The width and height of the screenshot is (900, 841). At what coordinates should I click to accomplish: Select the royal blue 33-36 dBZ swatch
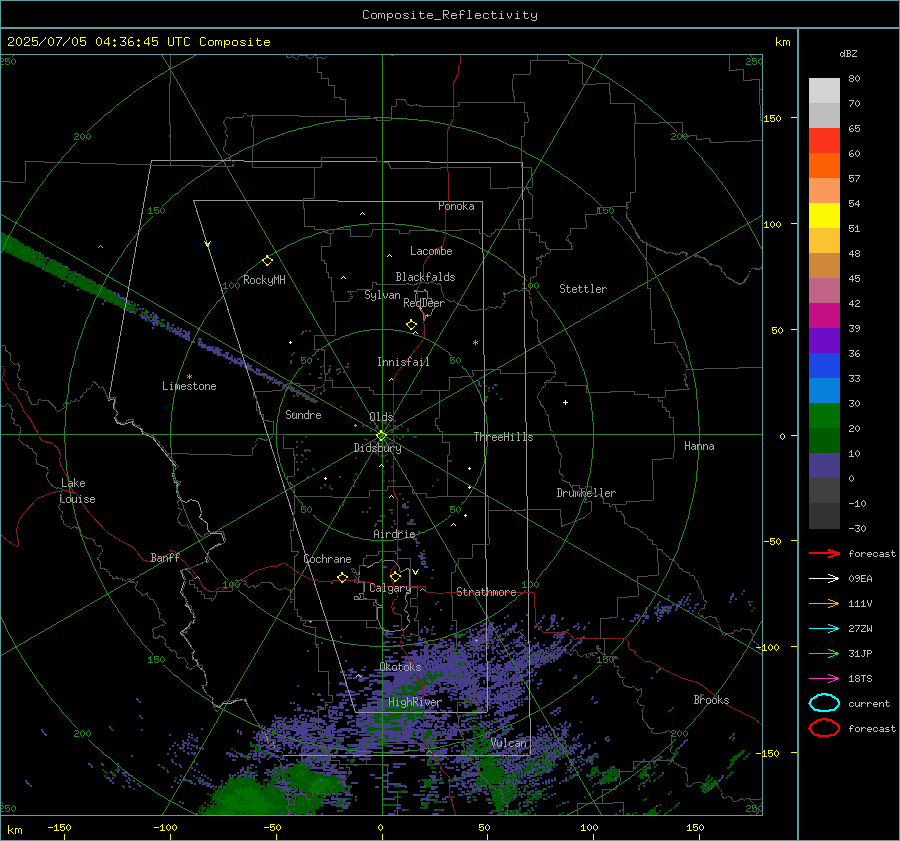[x=824, y=365]
